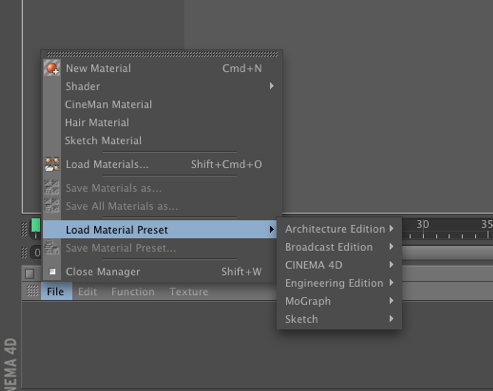Screen dimensions: 493x391
Task: Expand the MoGraph submenu arrow
Action: coord(392,301)
